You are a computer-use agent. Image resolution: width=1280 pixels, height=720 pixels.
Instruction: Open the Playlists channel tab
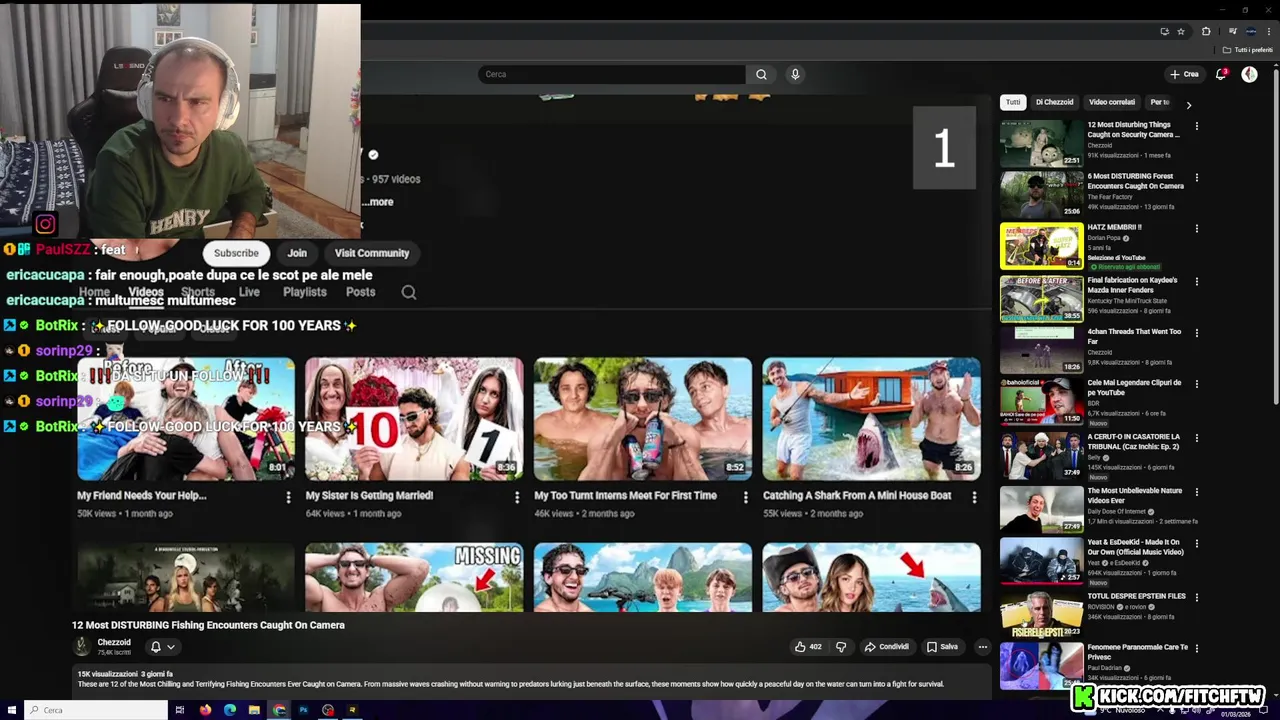tap(305, 292)
